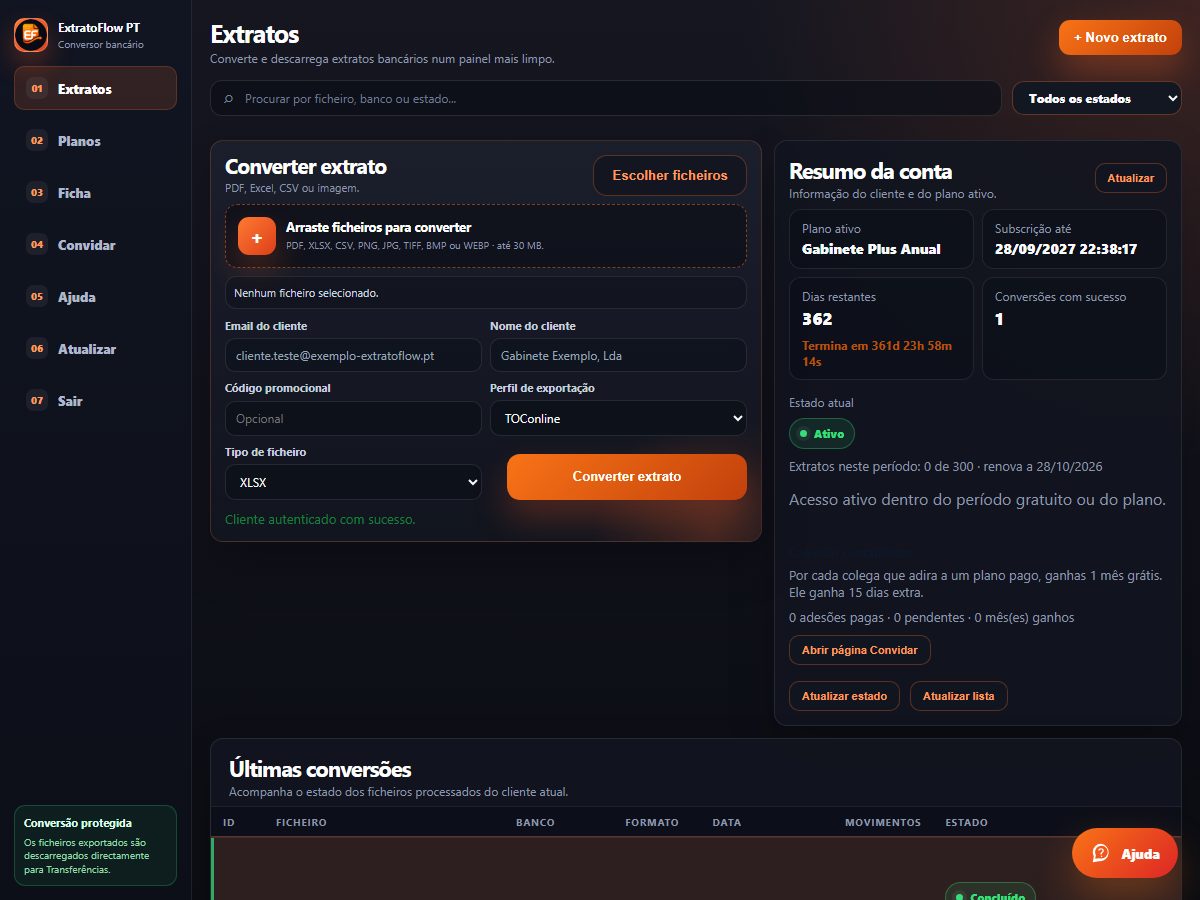Viewport: 1200px width, 900px height.
Task: Click the BANCO column header
Action: click(535, 822)
